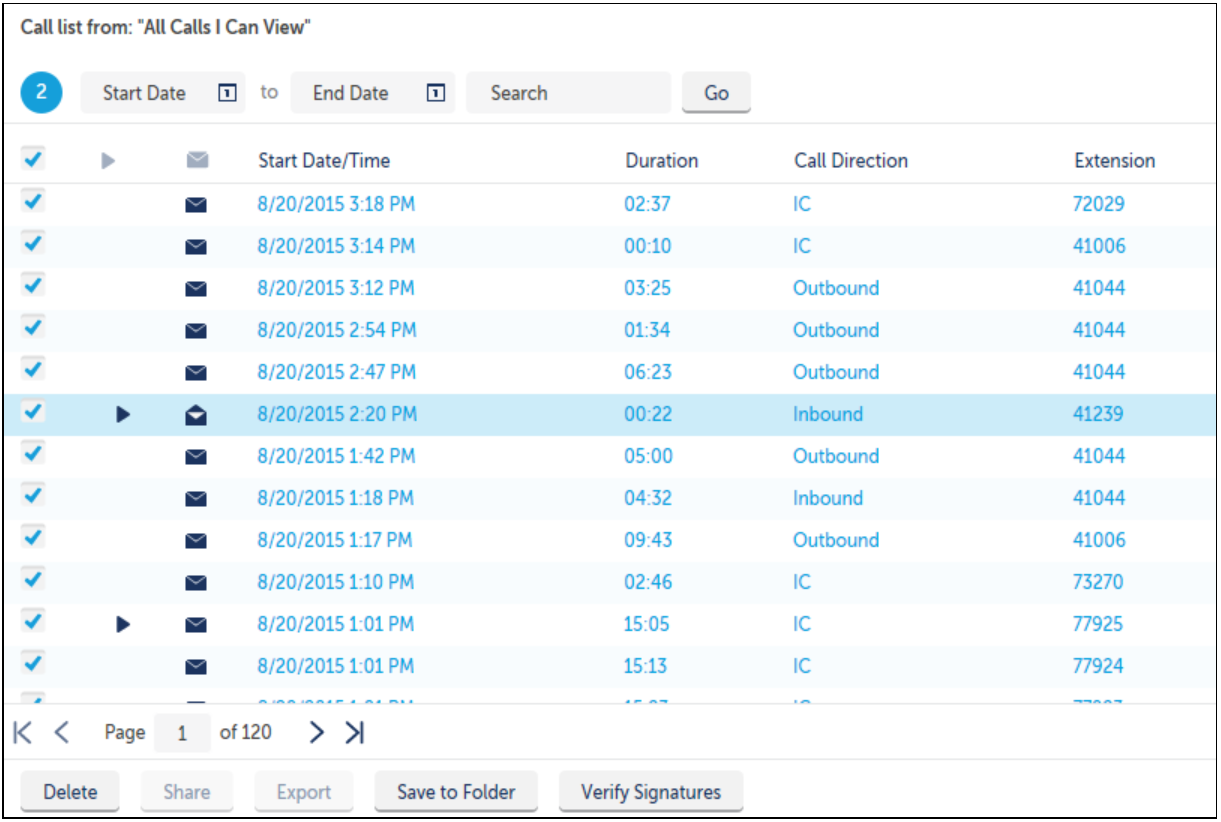Click the Export button
This screenshot has height=822, width=1221.
click(x=304, y=792)
